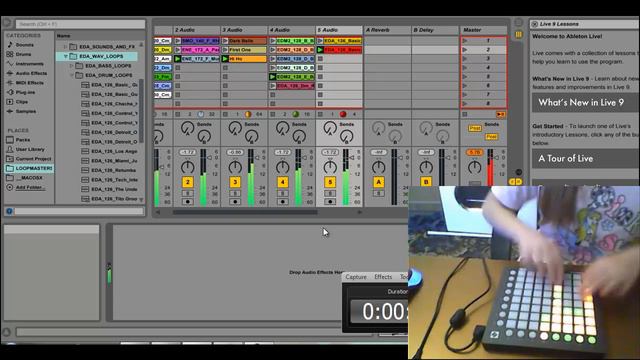Image resolution: width=640 pixels, height=360 pixels.
Task: Toggle track 5 activator button
Action: tap(330, 182)
